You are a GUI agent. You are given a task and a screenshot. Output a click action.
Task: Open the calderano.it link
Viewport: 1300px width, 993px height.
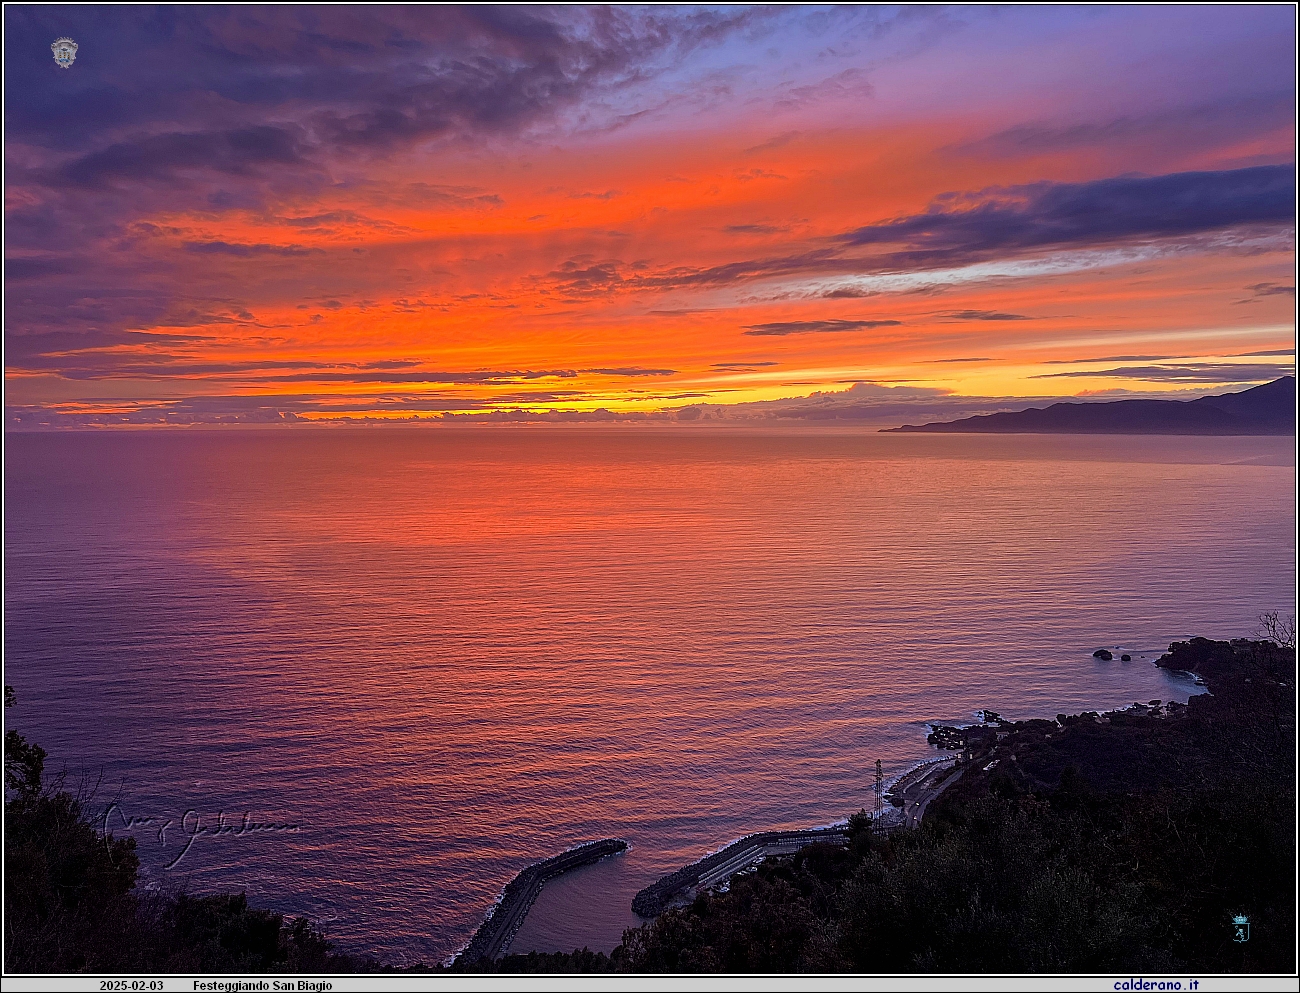(x=1155, y=985)
